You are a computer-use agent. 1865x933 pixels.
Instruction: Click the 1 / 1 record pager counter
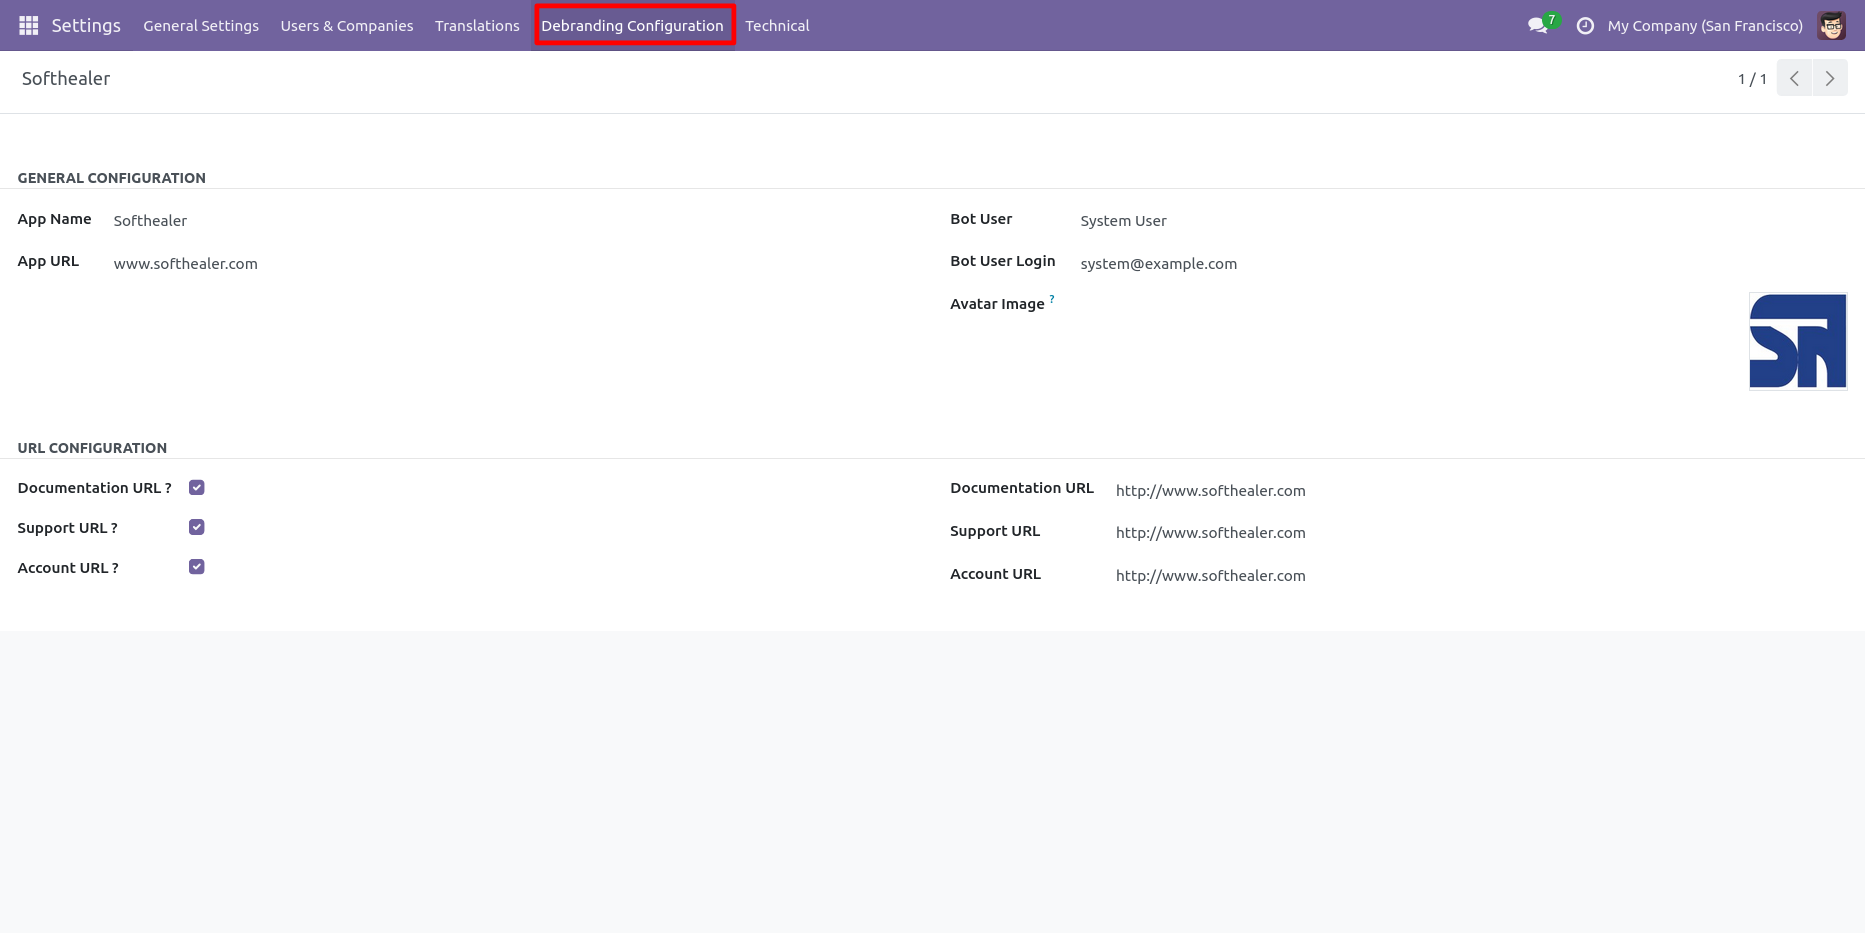point(1752,79)
